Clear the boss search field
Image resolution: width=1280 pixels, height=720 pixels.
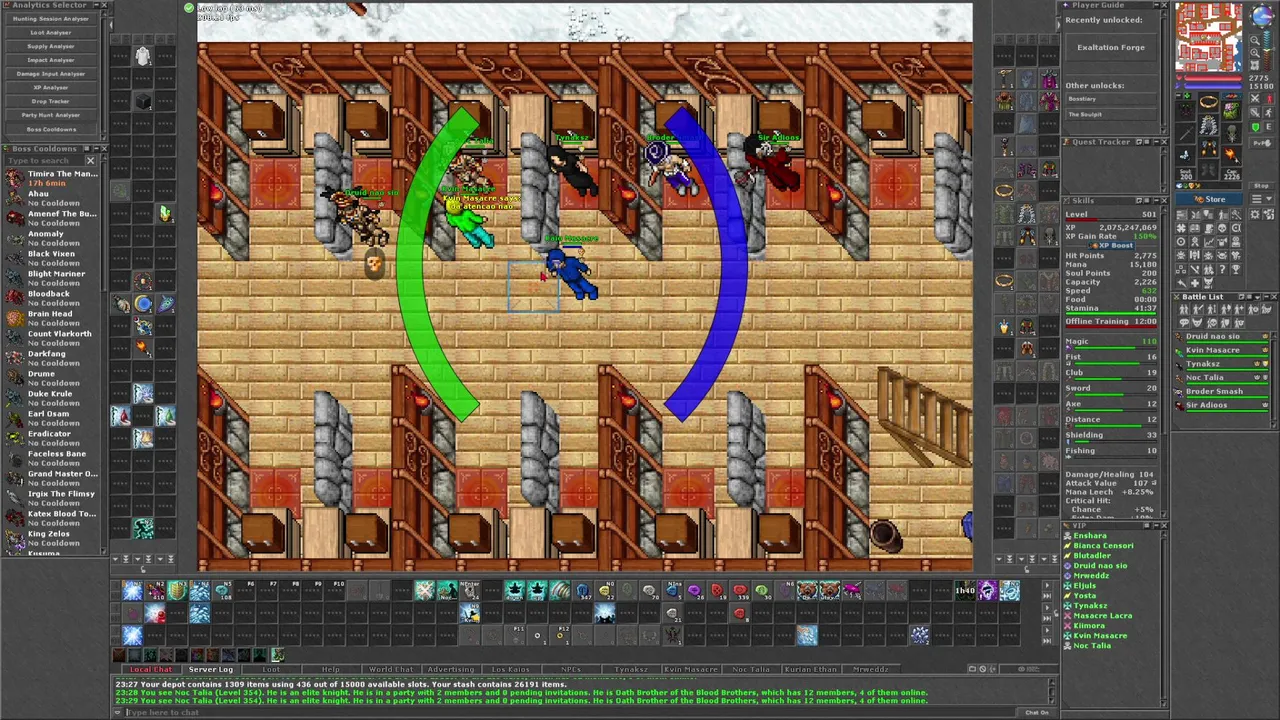[90, 160]
